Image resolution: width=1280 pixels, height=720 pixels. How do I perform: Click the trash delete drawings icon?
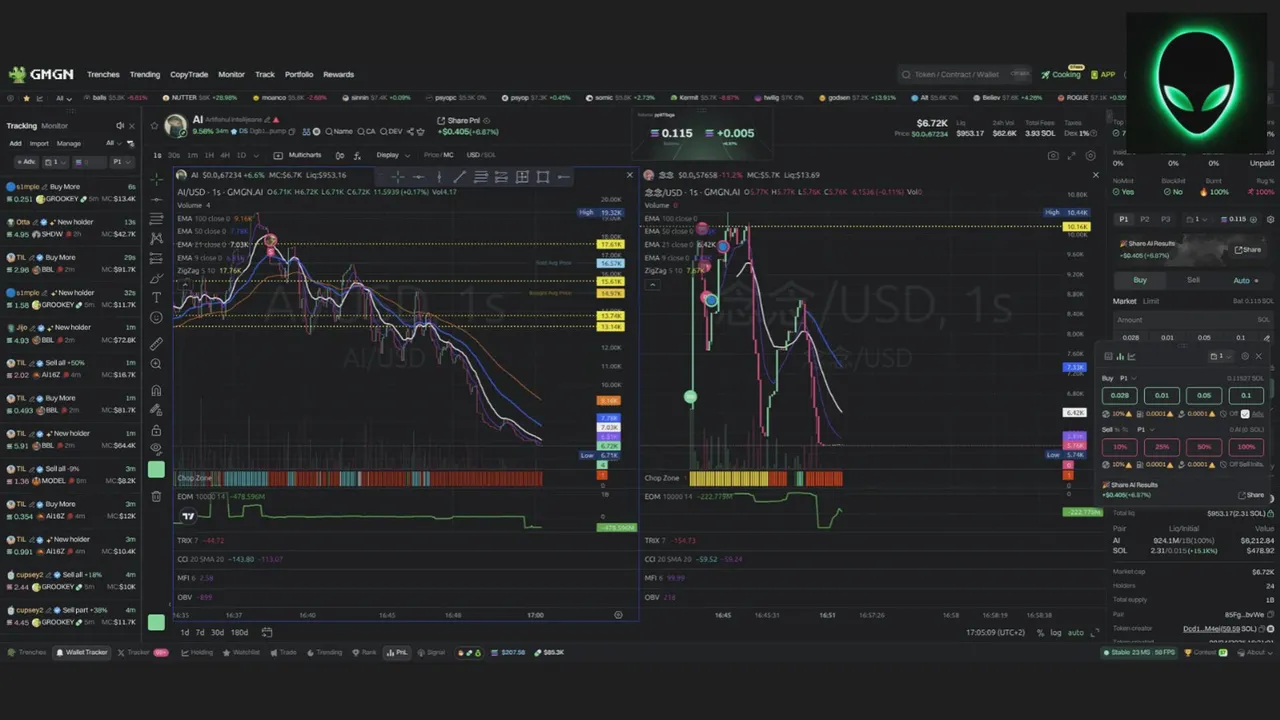point(156,496)
